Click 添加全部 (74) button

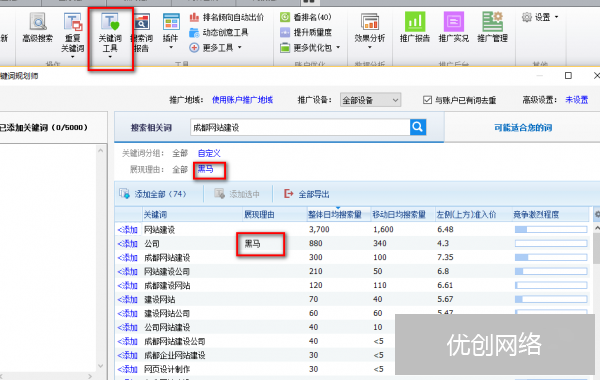[x=153, y=194]
